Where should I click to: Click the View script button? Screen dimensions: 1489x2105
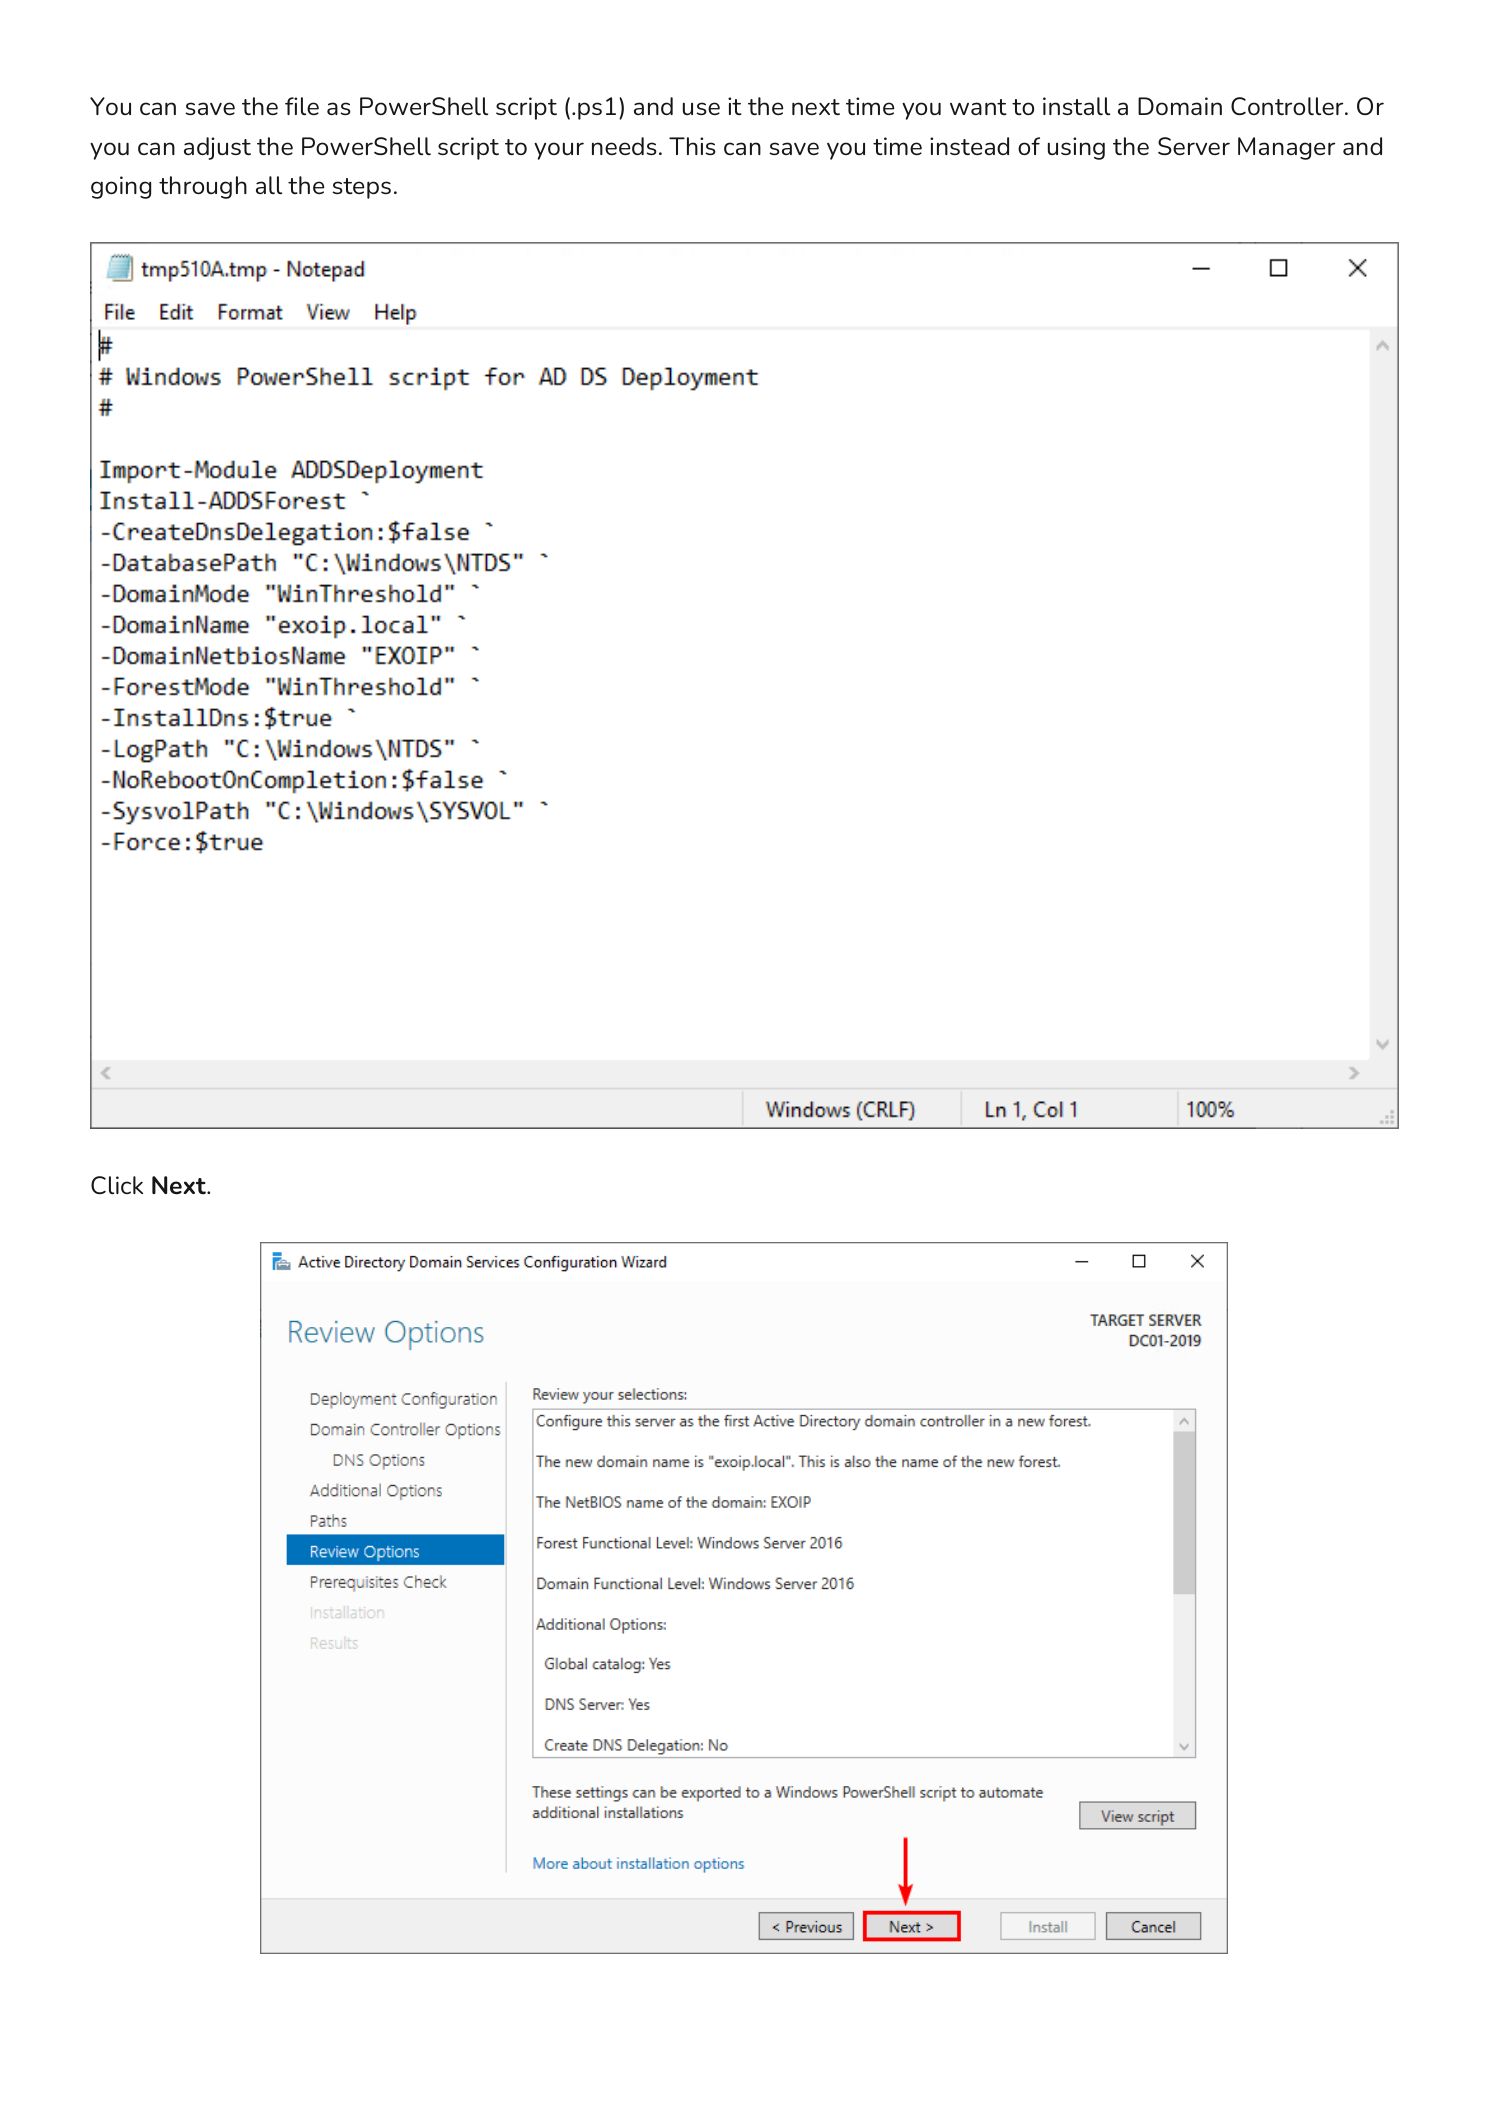click(x=1137, y=1815)
